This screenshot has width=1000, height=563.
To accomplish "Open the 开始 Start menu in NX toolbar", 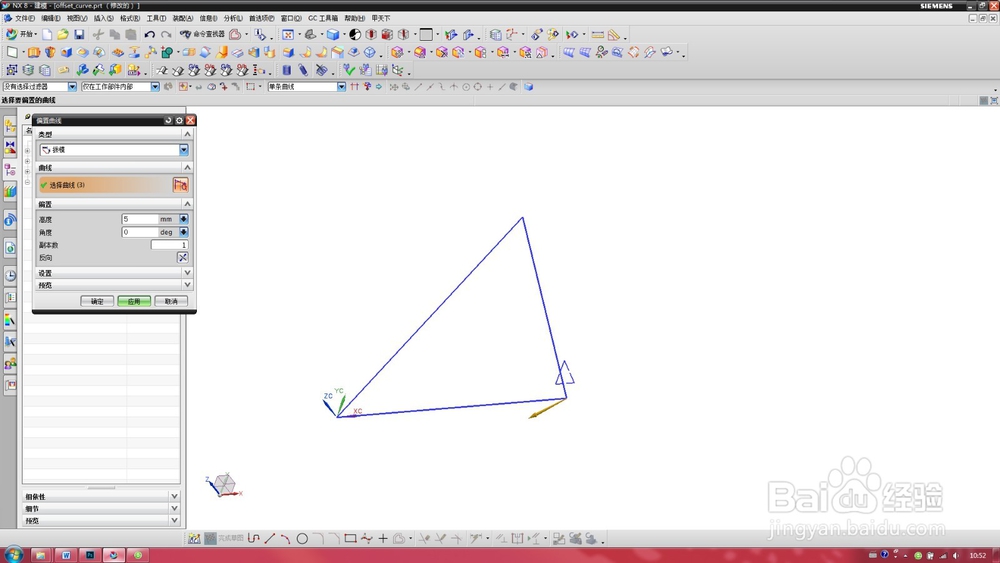I will click(21, 34).
